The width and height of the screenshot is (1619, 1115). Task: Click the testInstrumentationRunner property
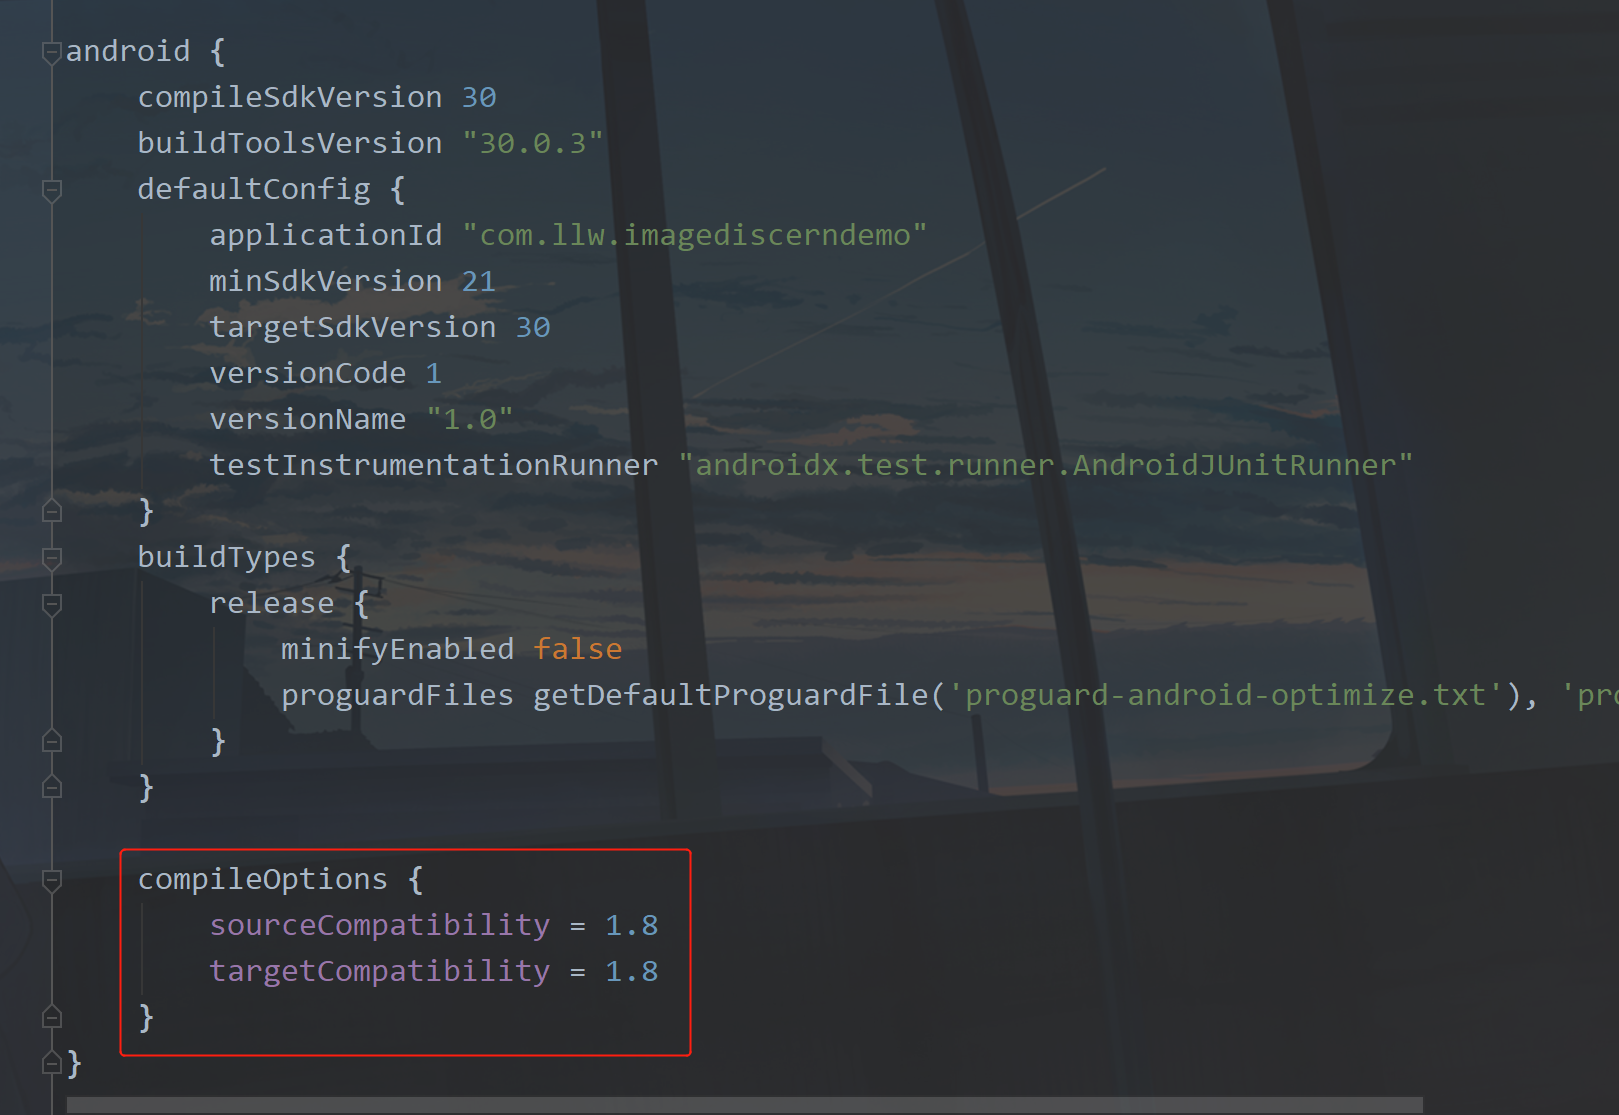click(x=434, y=465)
